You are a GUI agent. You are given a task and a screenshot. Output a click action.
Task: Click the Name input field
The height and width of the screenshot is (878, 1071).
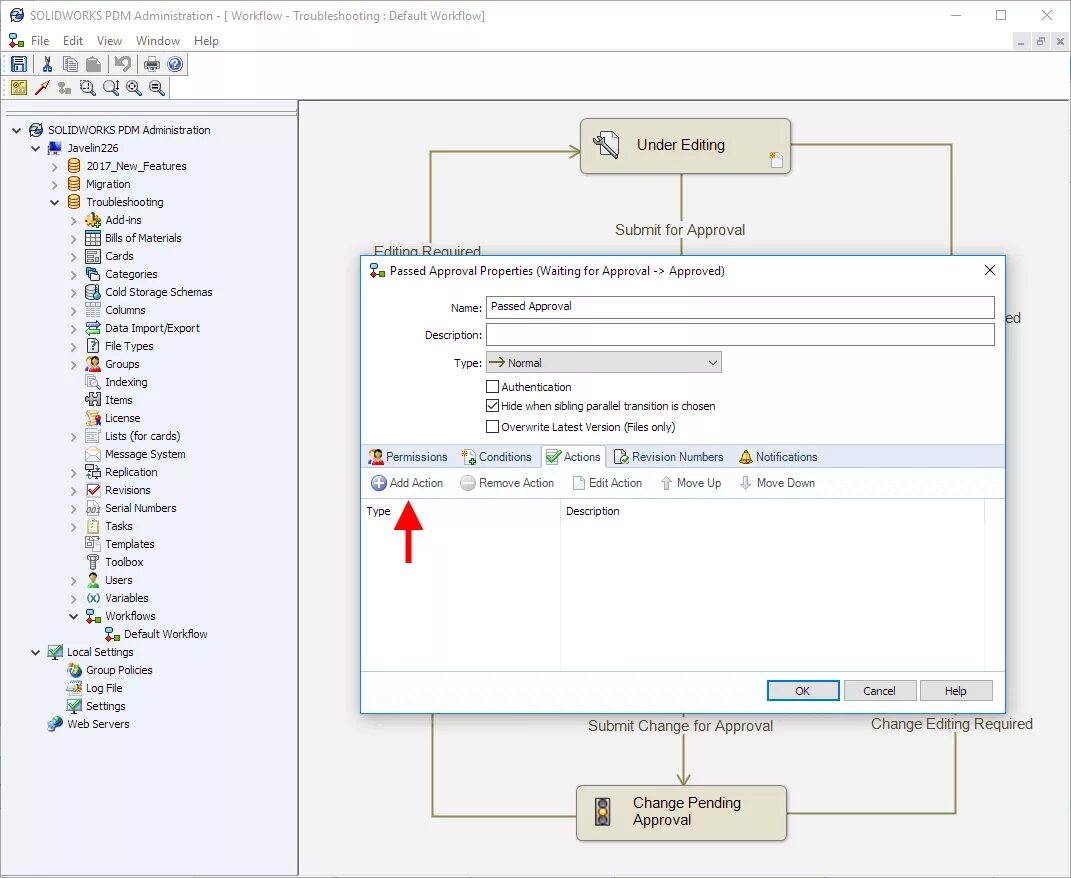(740, 307)
